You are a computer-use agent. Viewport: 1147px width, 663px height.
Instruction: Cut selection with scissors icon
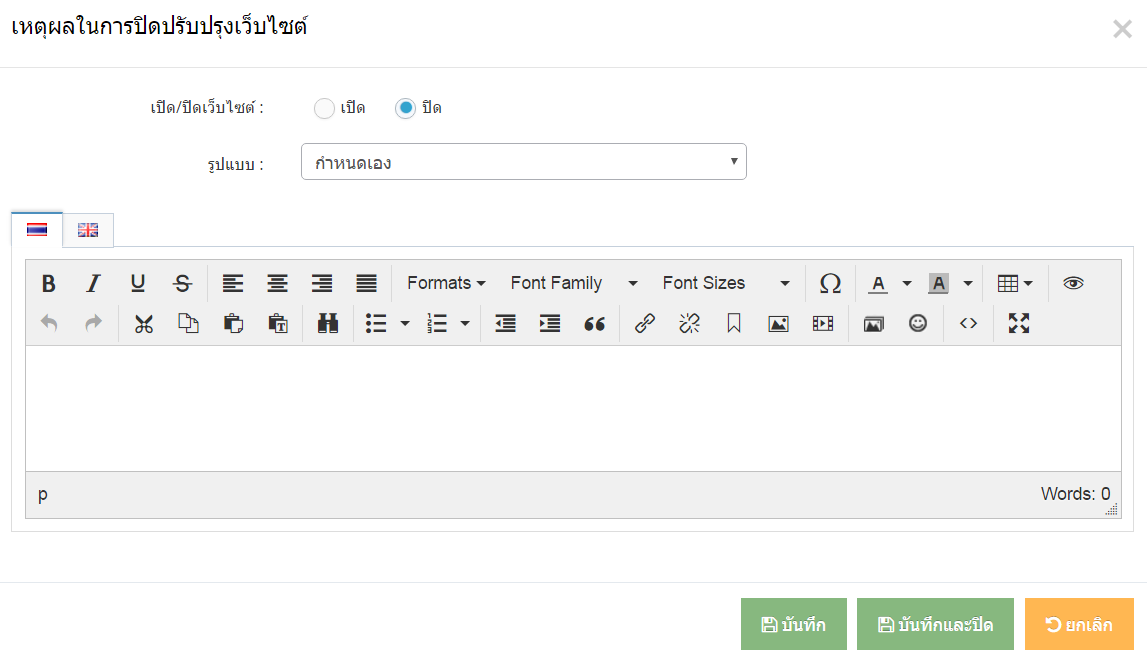[144, 323]
